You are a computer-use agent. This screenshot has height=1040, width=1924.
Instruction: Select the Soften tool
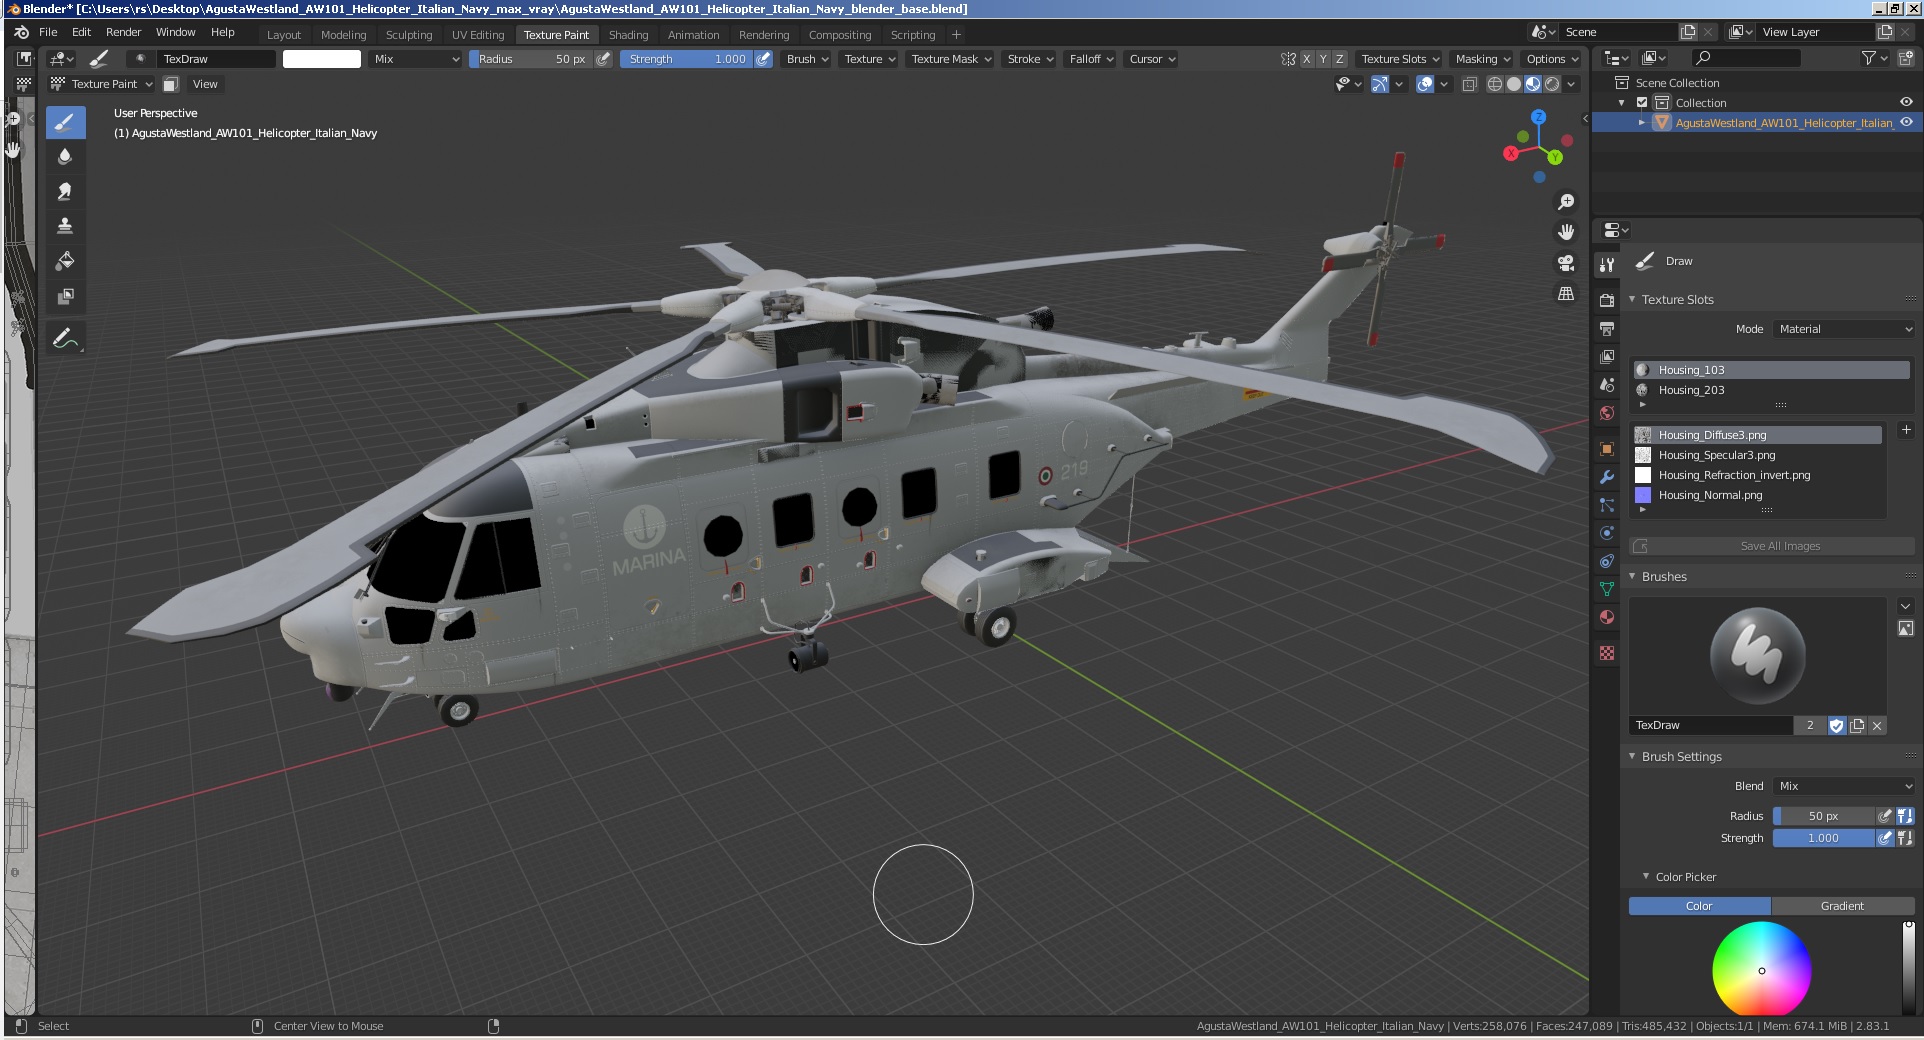coord(65,157)
